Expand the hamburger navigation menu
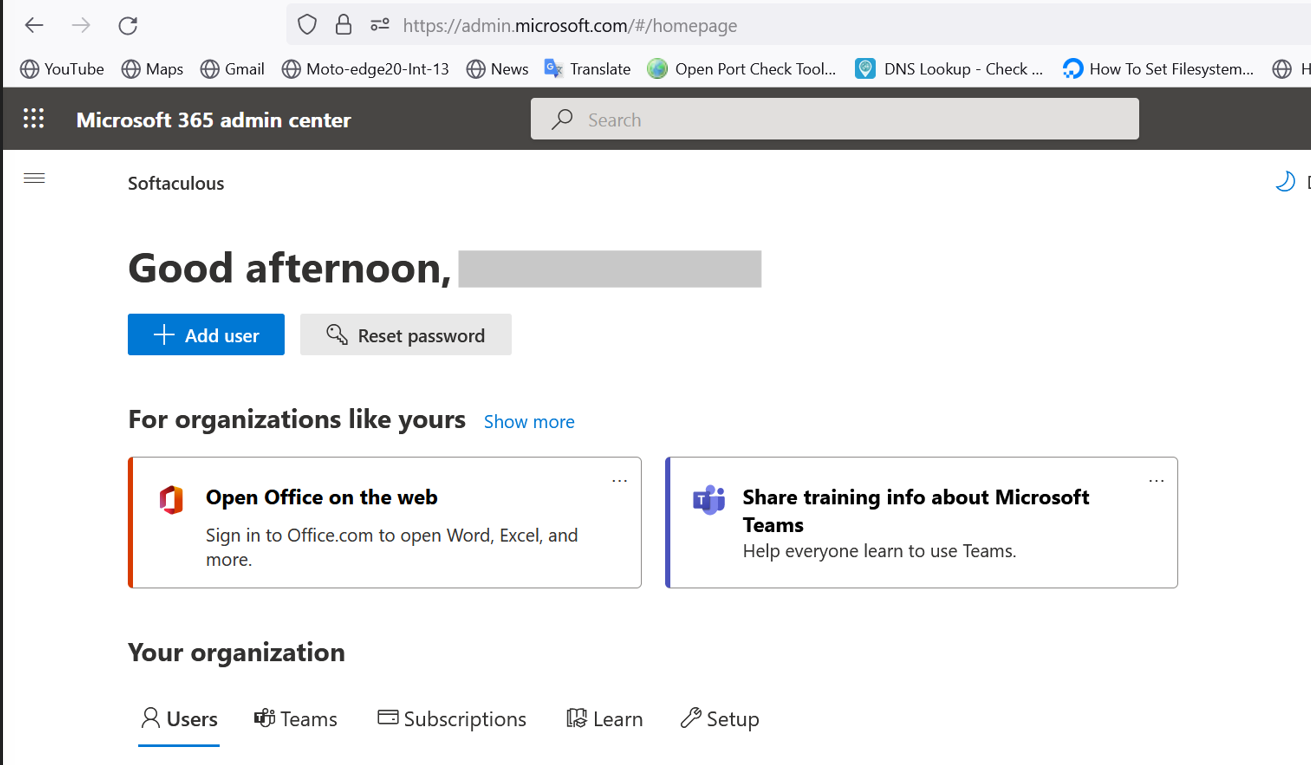Image resolution: width=1311 pixels, height=765 pixels. point(34,178)
